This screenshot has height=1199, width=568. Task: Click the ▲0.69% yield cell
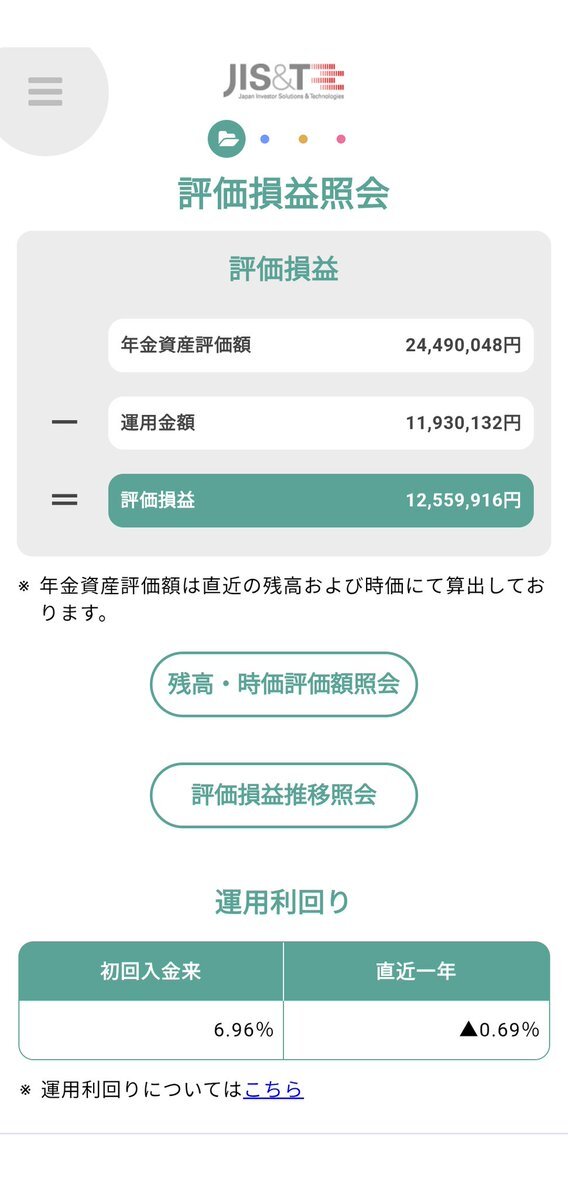pos(417,1030)
